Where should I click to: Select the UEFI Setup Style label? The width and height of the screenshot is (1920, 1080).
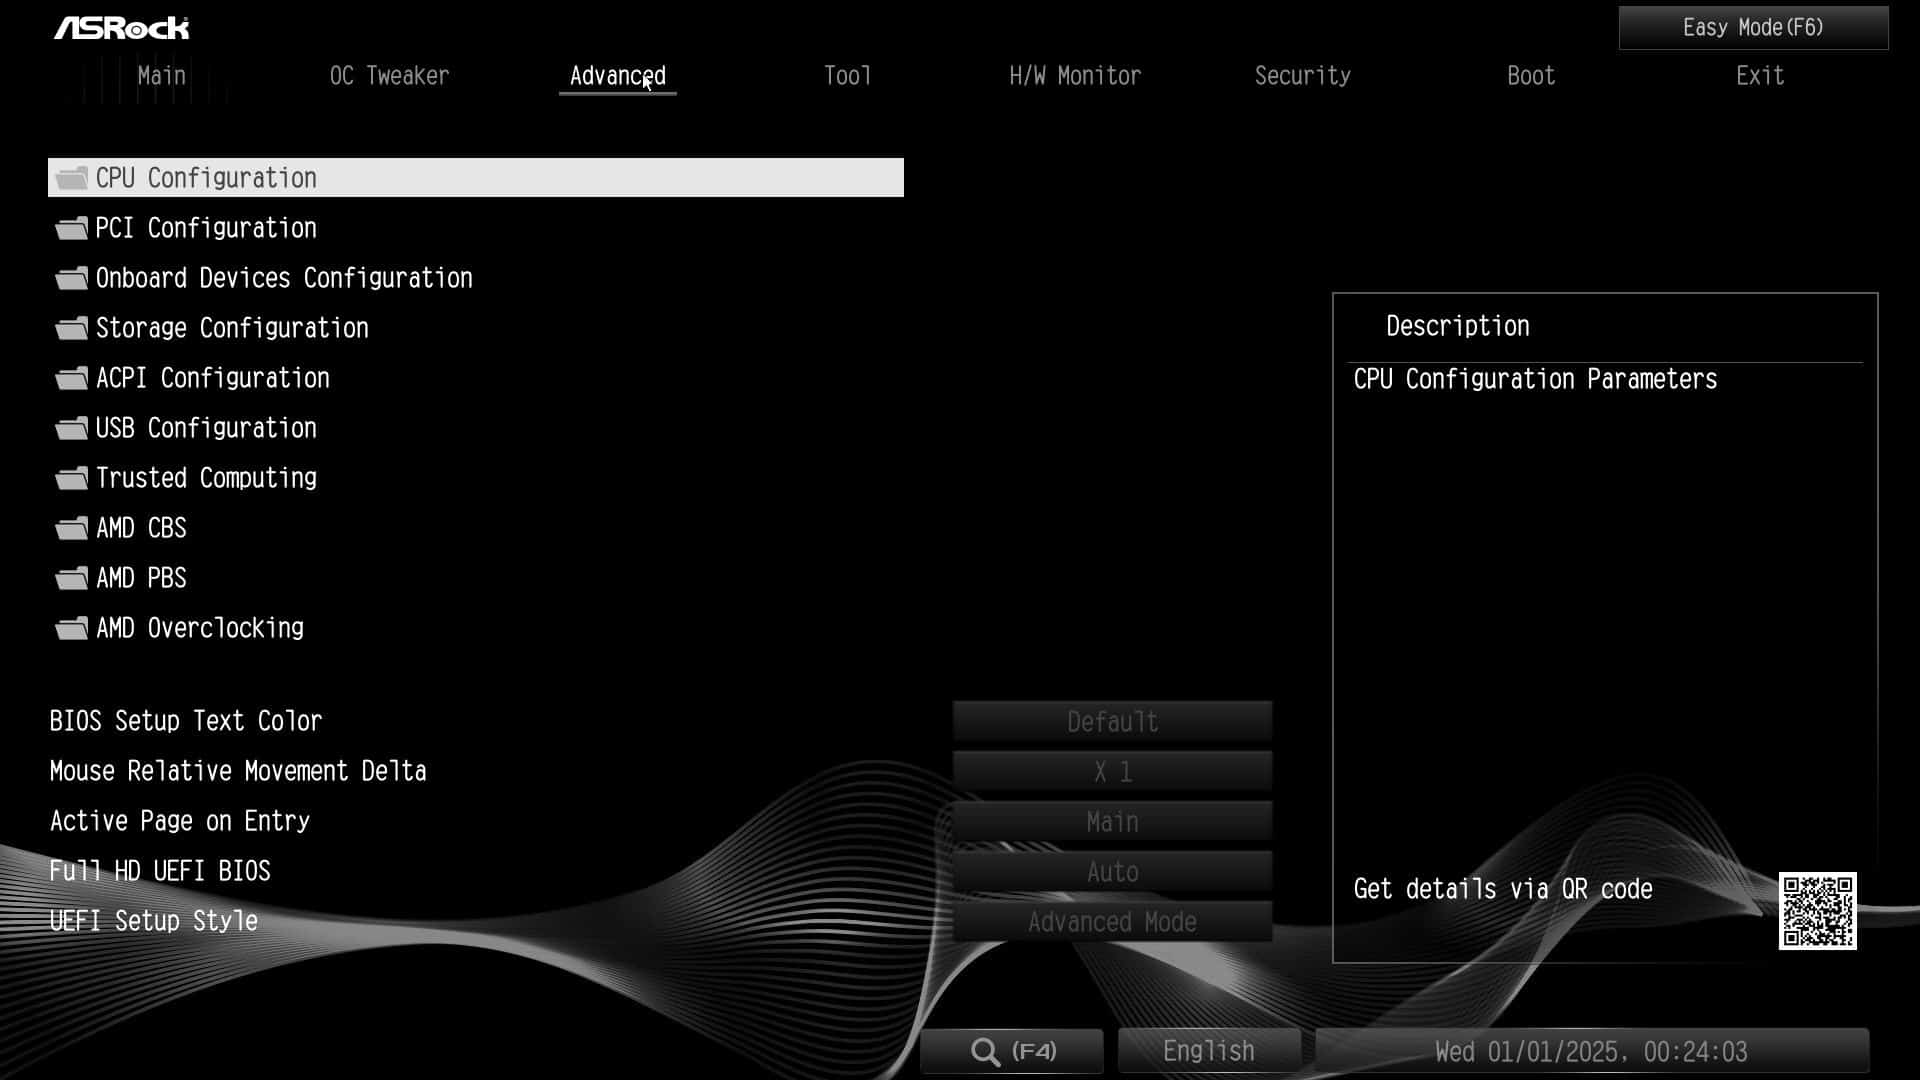coord(154,921)
